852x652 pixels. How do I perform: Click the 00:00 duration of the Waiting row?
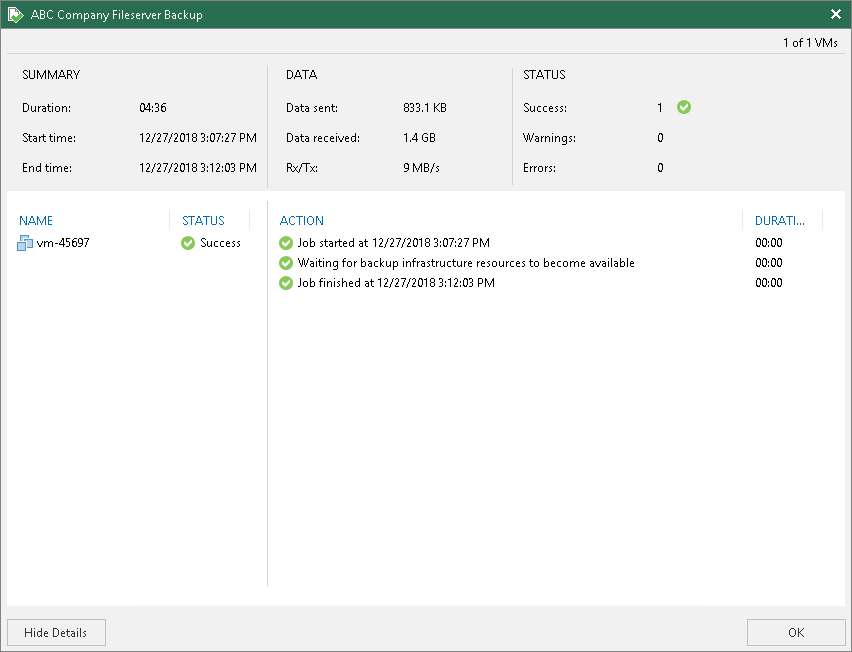coord(769,263)
